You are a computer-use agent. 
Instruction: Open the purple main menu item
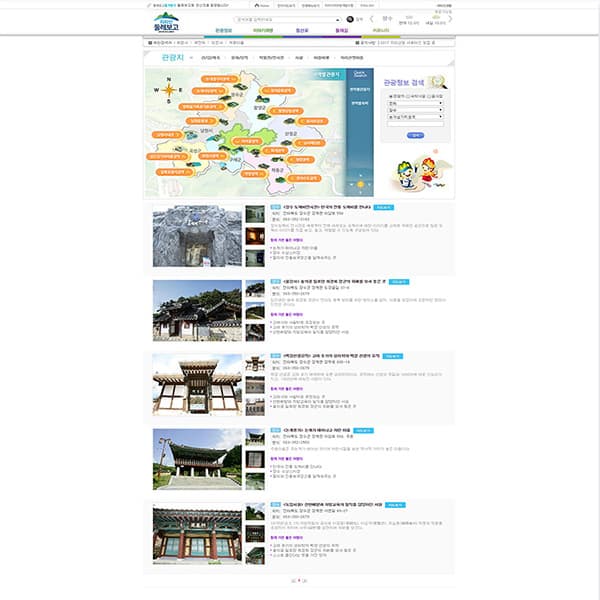click(x=342, y=30)
